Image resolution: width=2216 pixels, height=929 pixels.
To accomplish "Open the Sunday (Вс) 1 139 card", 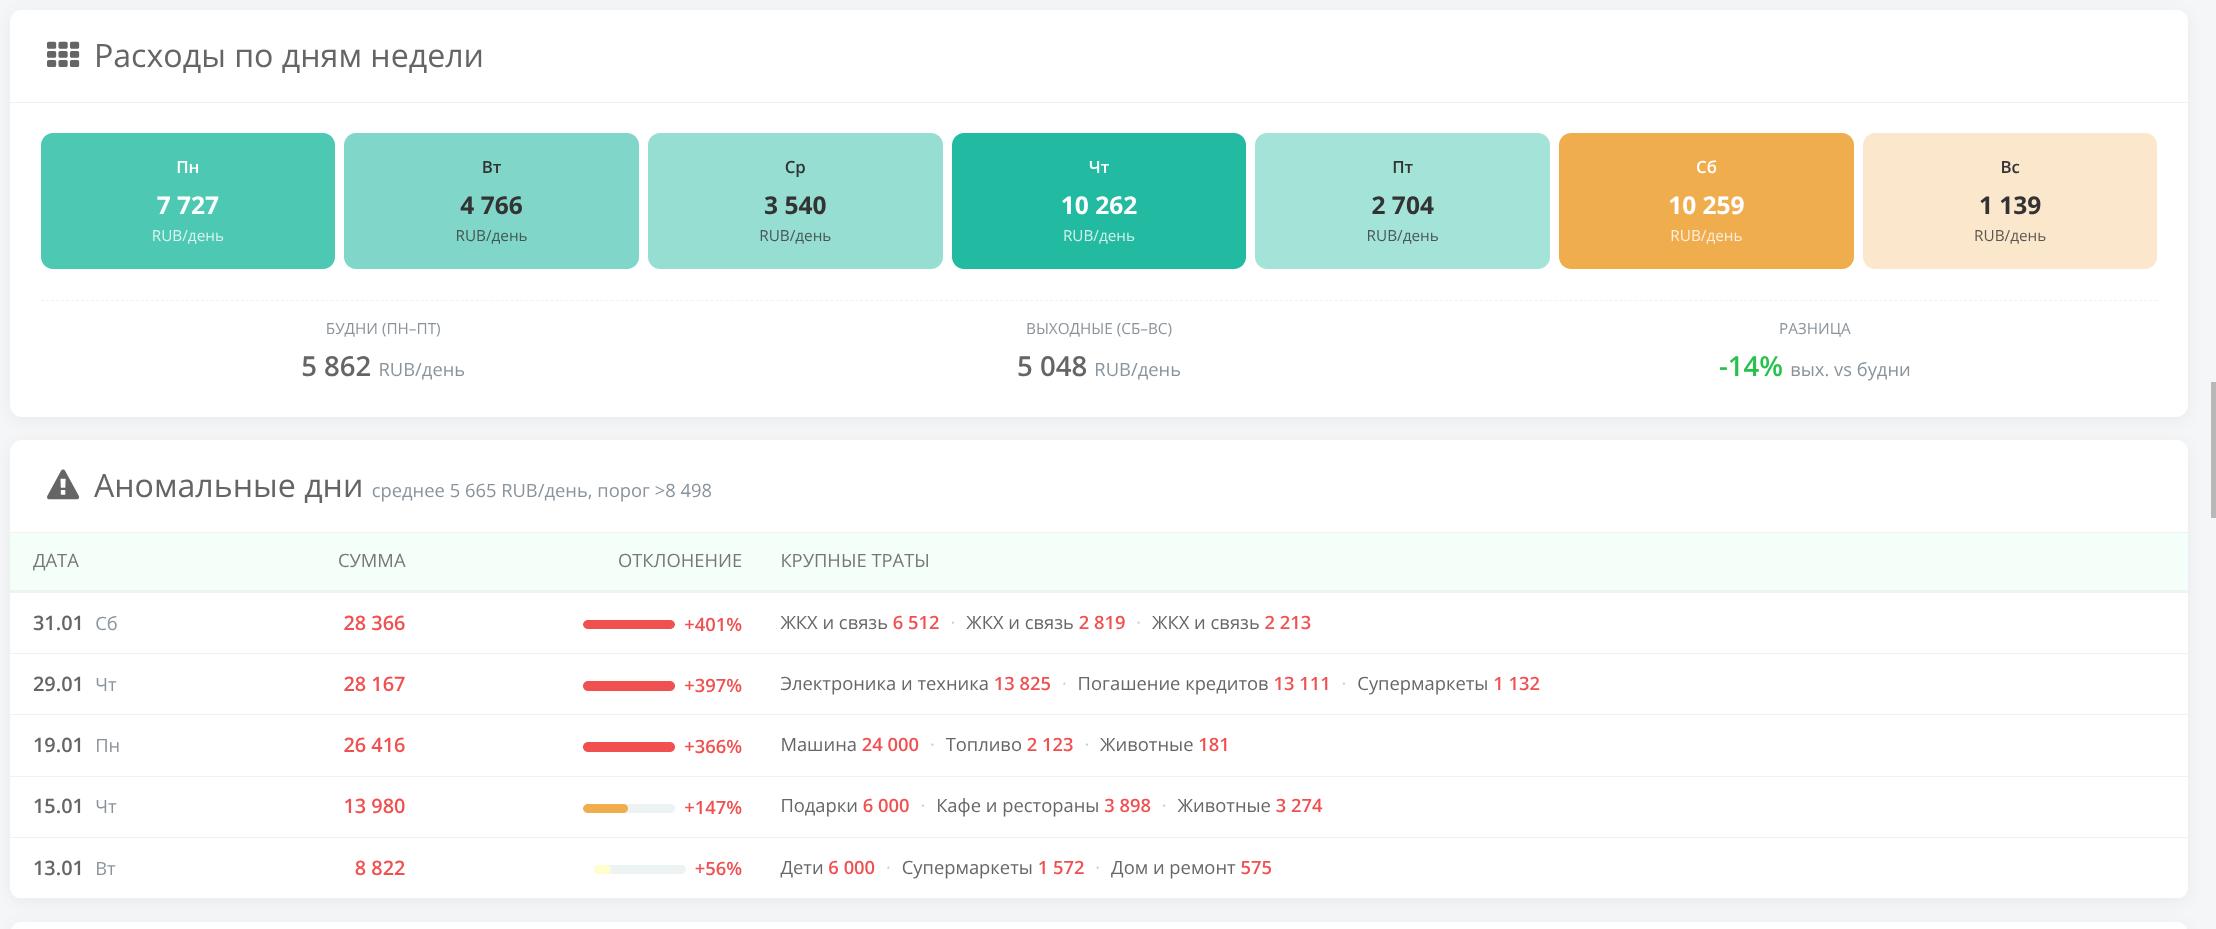I will click(2009, 201).
